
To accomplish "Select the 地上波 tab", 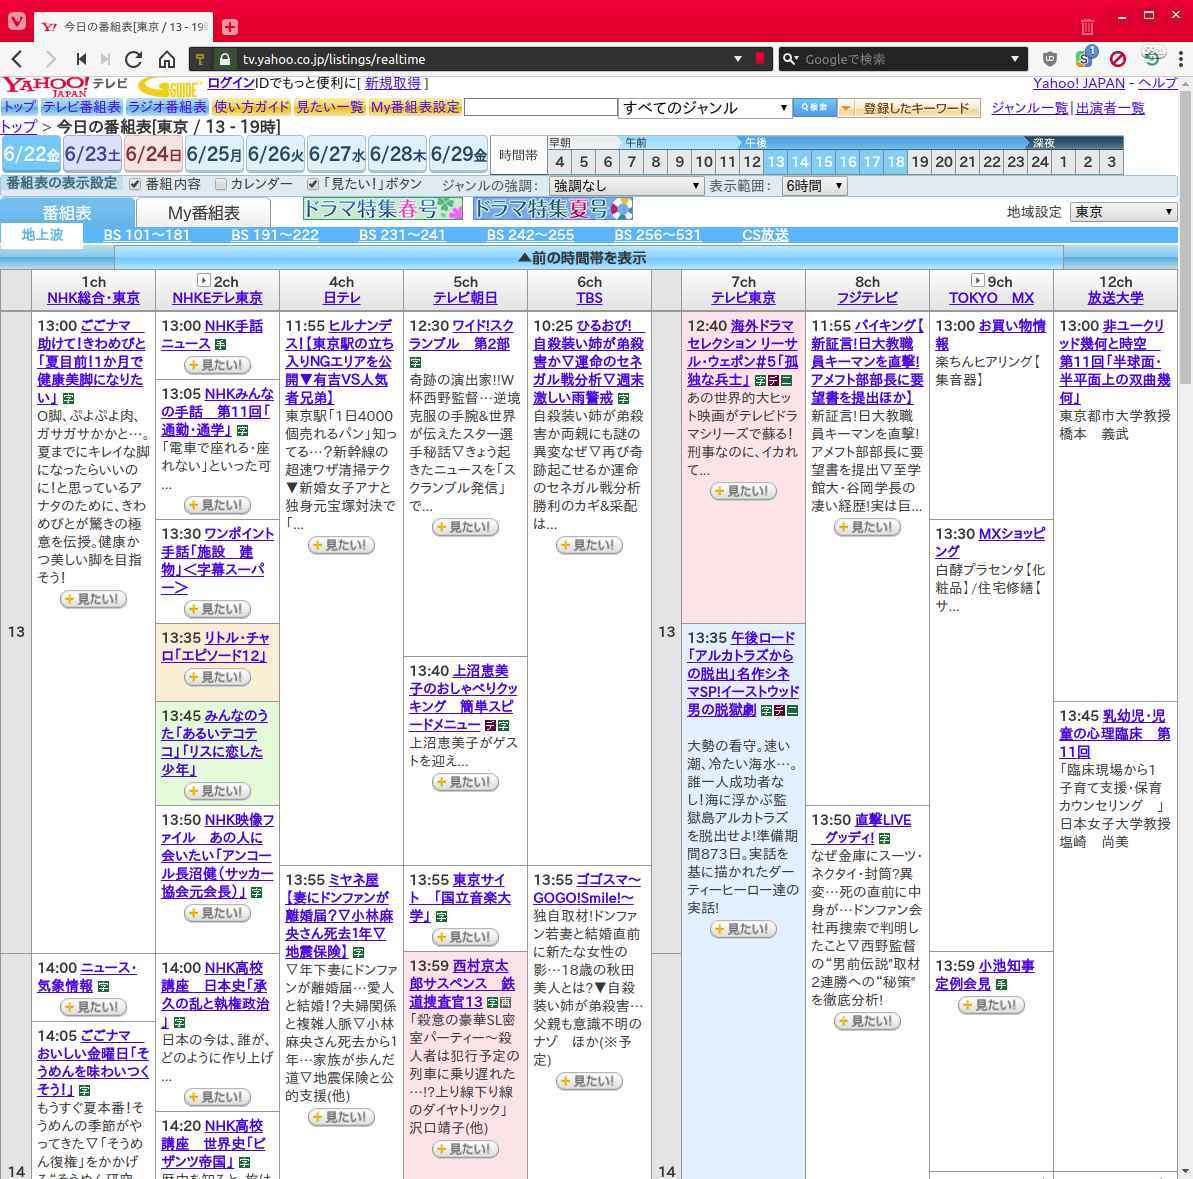I will (42, 234).
